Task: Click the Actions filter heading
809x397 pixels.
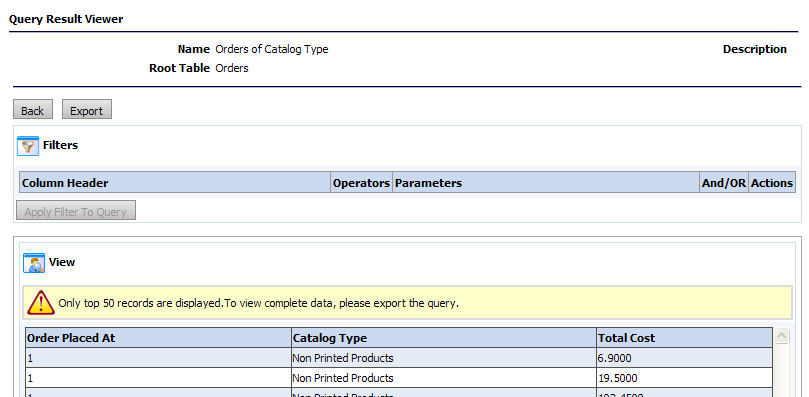Action: click(772, 183)
